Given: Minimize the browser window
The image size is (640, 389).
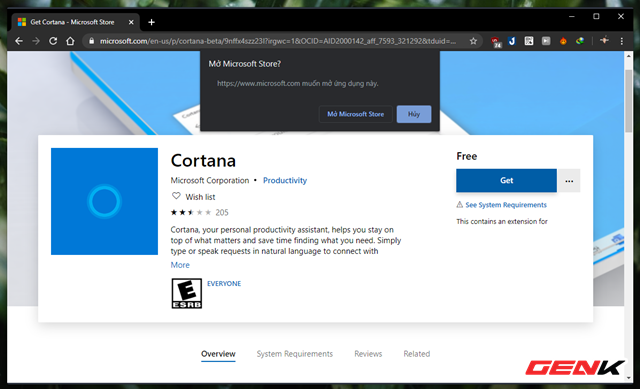Looking at the screenshot, I should 571,16.
